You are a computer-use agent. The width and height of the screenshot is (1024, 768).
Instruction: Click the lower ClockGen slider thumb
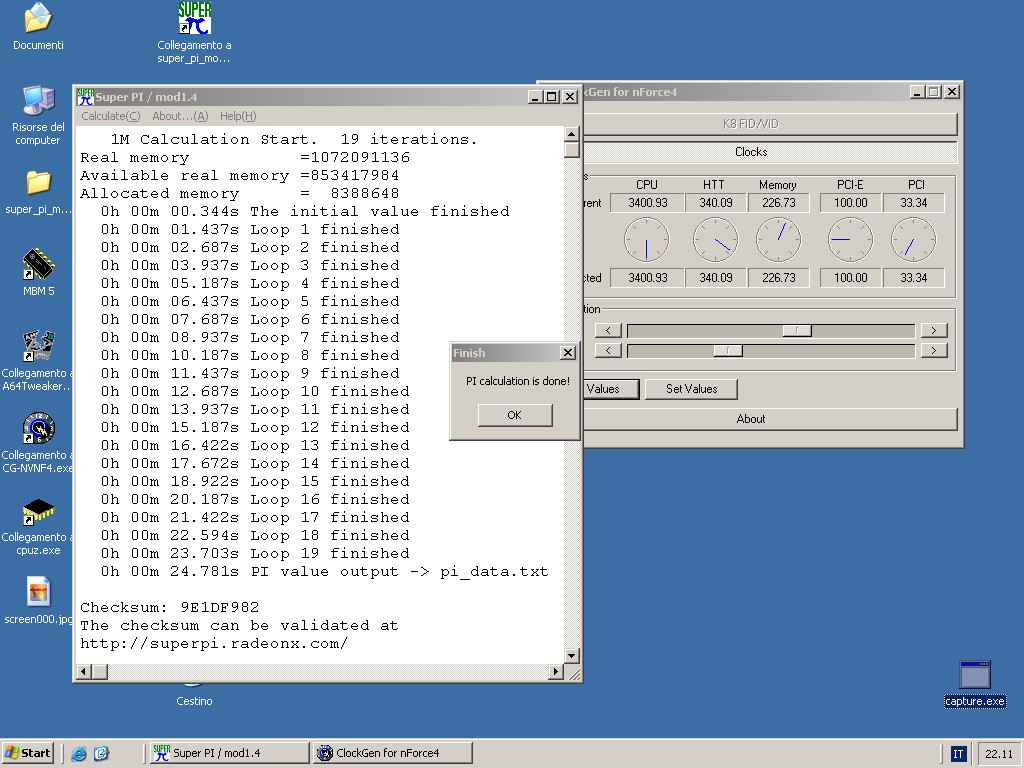[x=728, y=351]
